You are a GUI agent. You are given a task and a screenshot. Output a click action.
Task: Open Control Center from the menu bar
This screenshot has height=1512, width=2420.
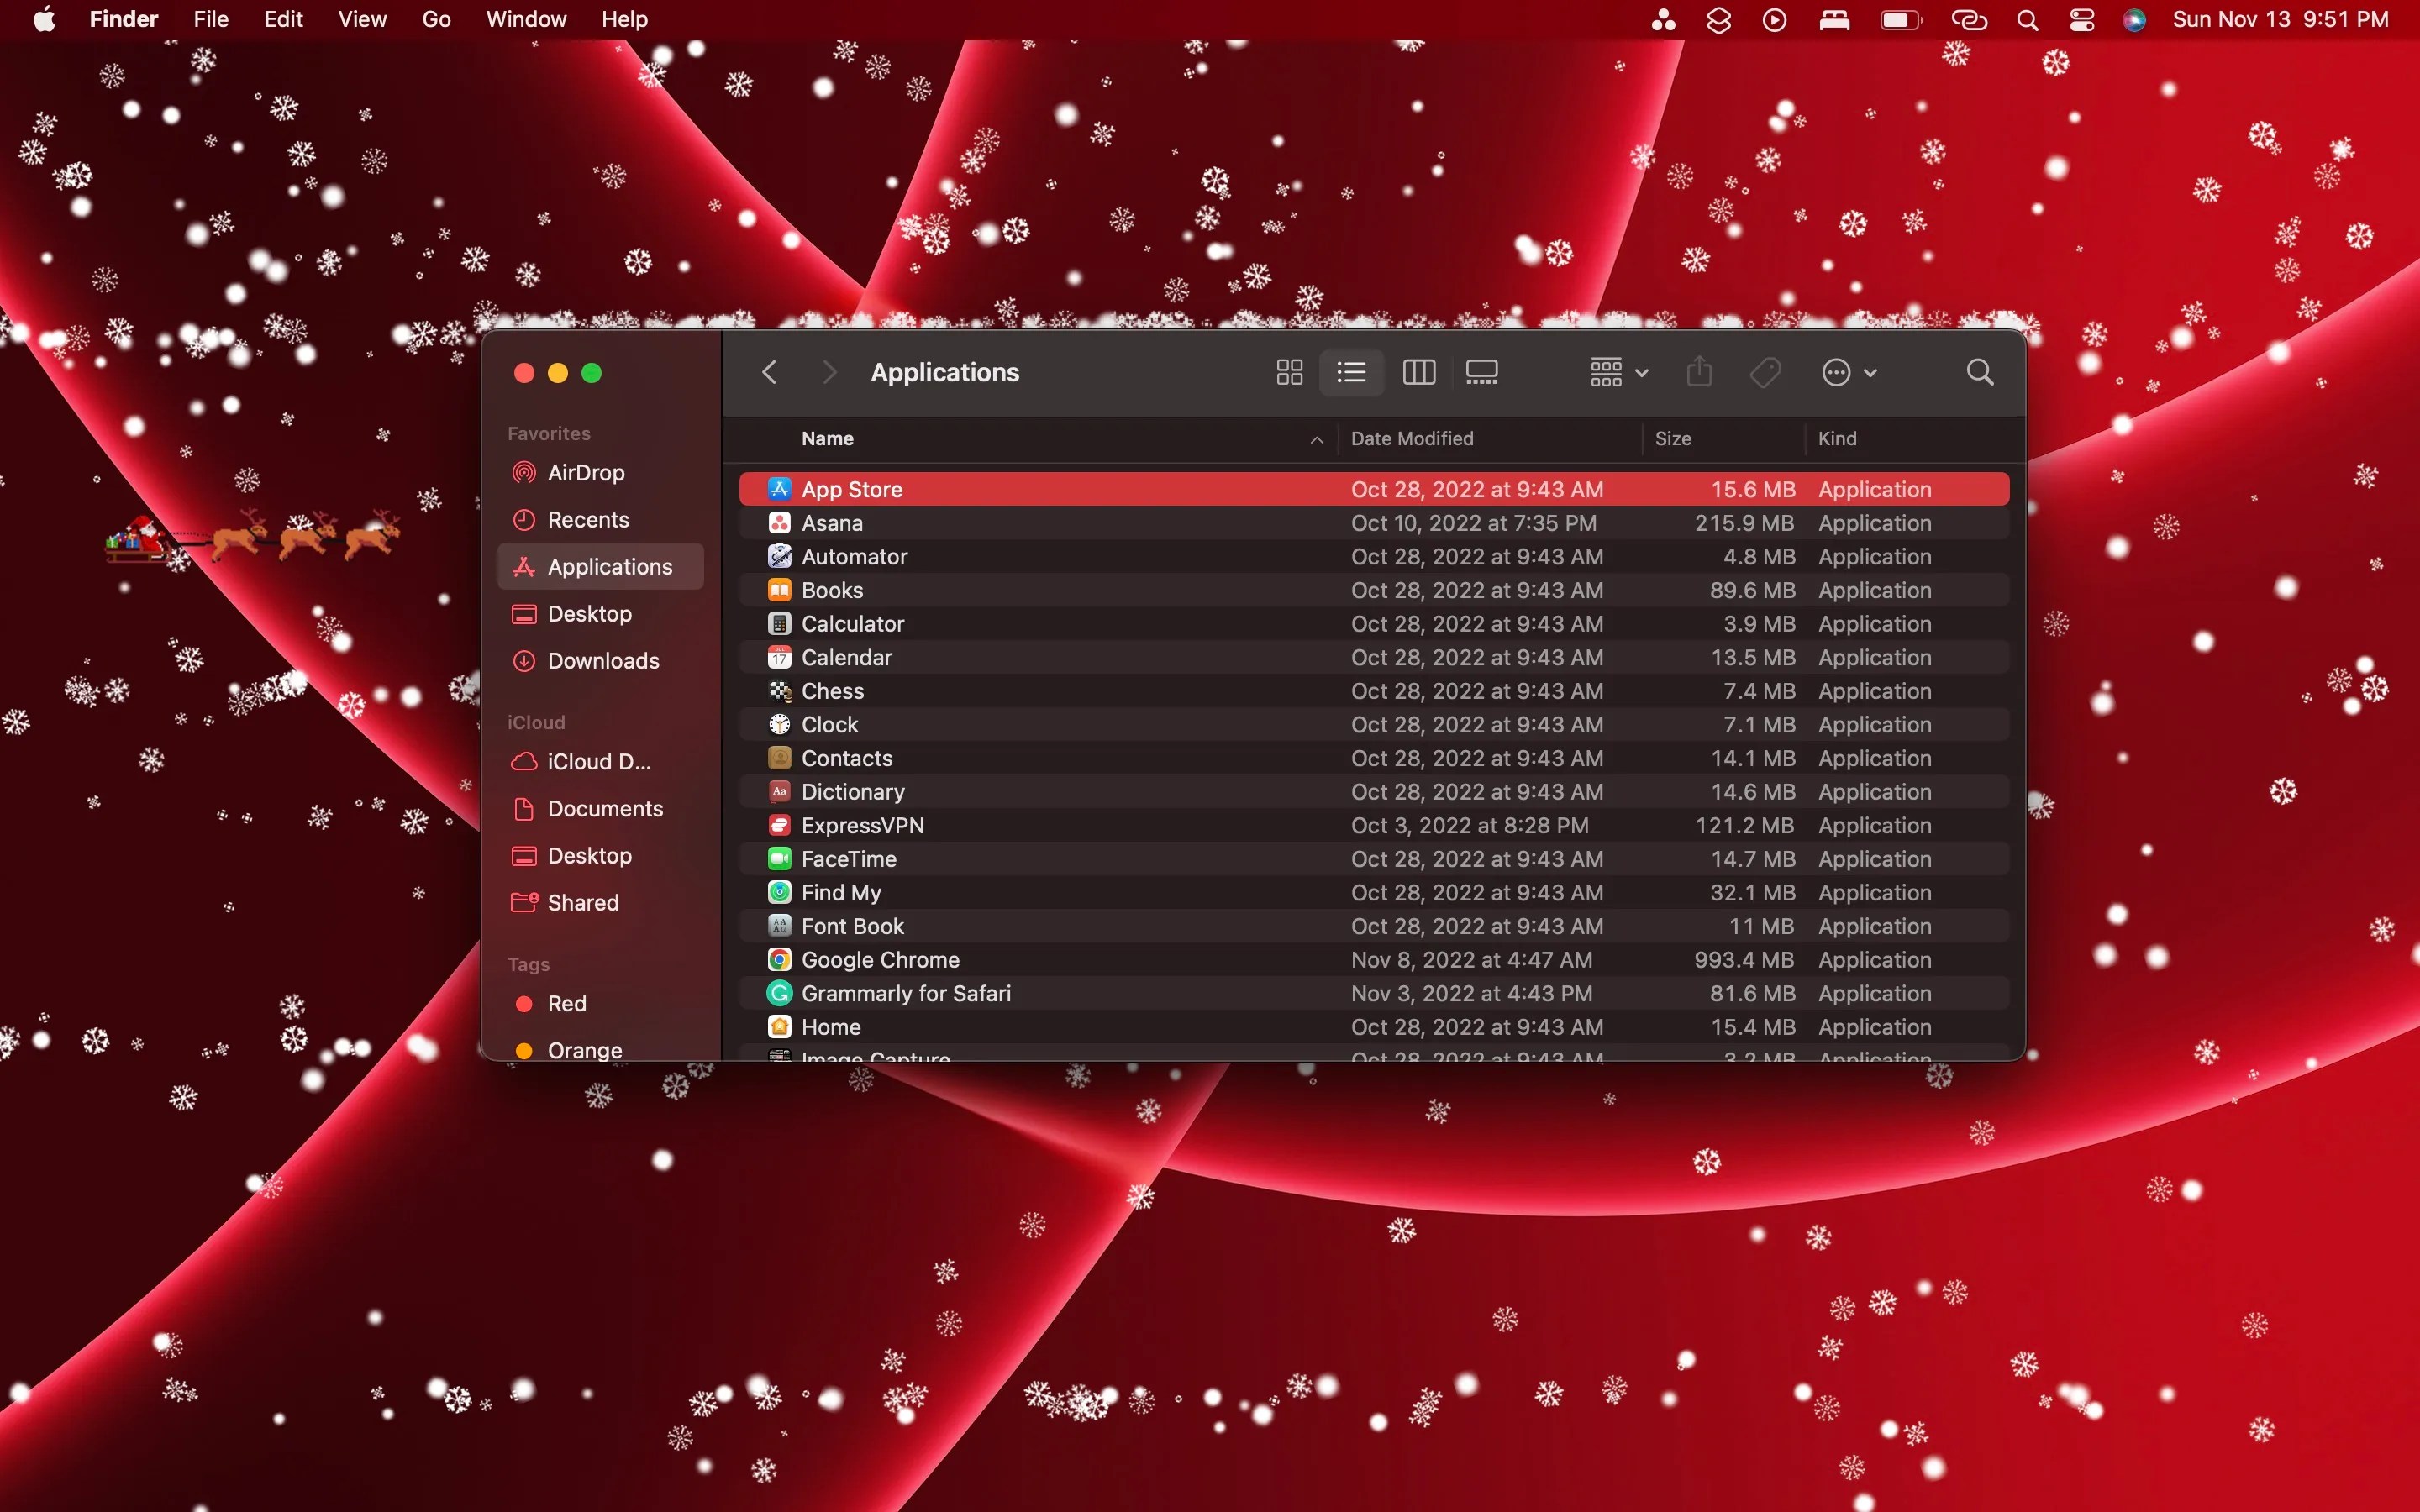pyautogui.click(x=2081, y=19)
